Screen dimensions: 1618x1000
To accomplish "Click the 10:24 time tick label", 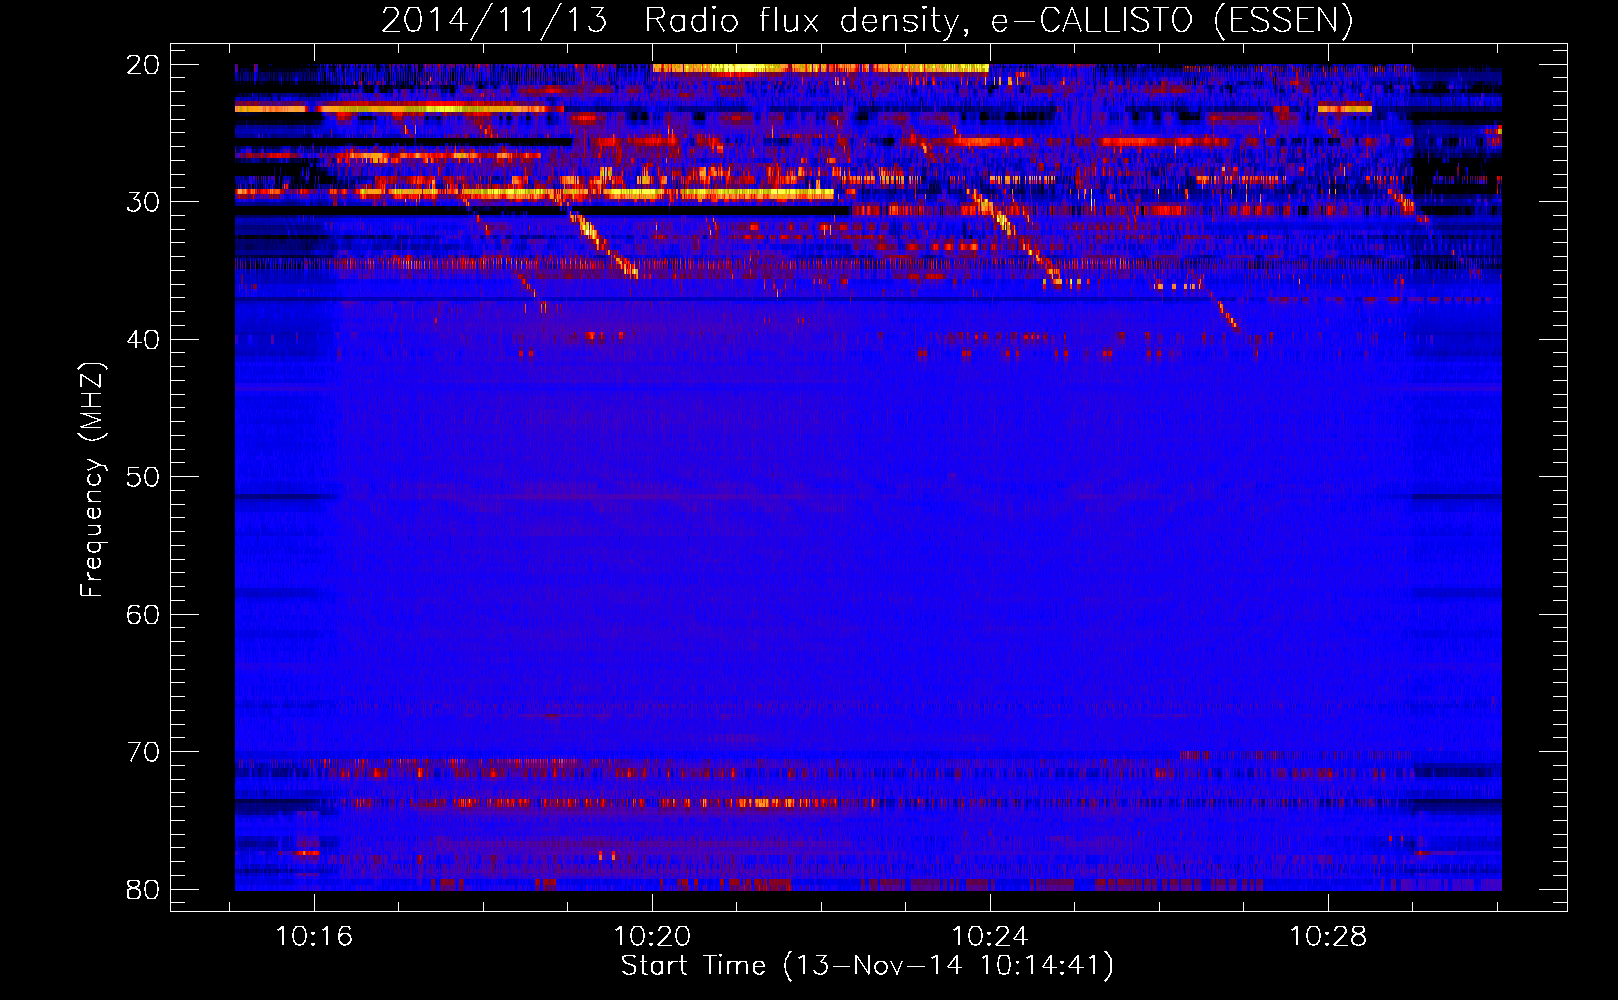I will 990,936.
